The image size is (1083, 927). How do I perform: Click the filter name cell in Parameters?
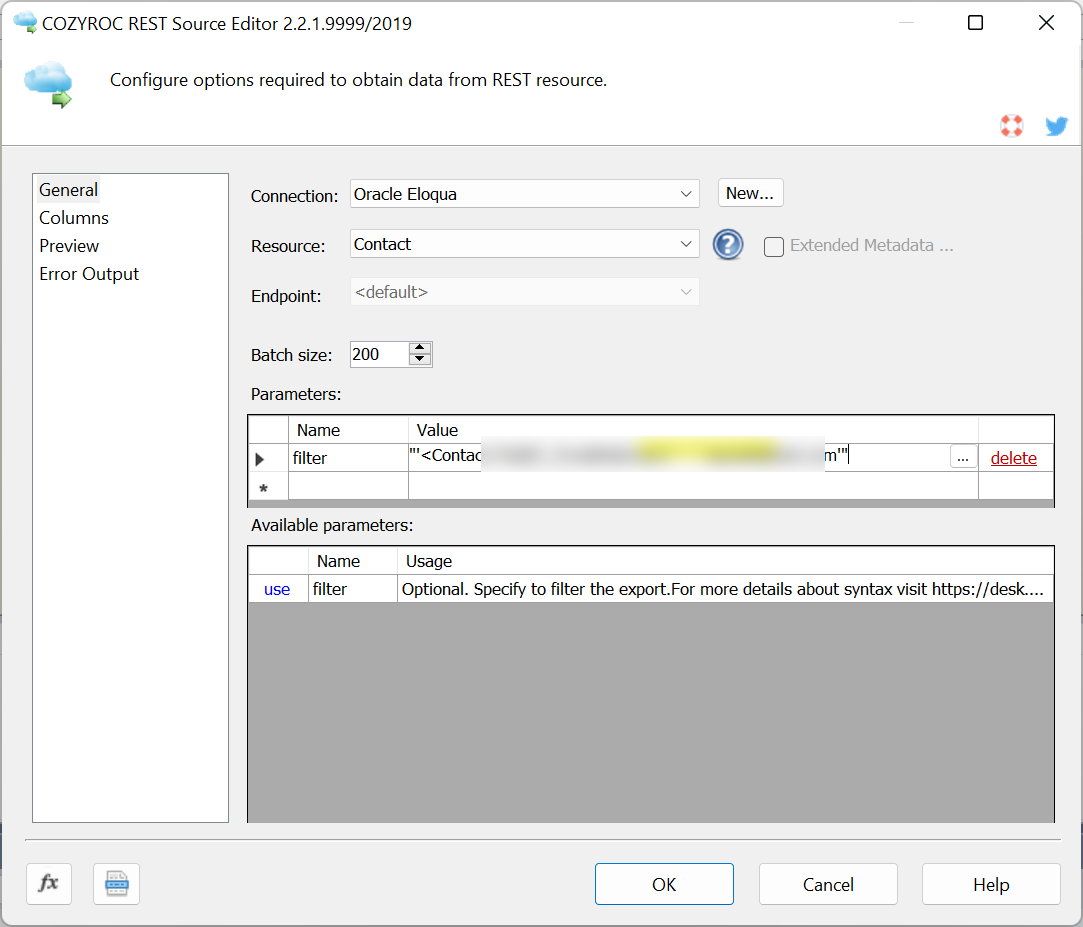tap(348, 458)
